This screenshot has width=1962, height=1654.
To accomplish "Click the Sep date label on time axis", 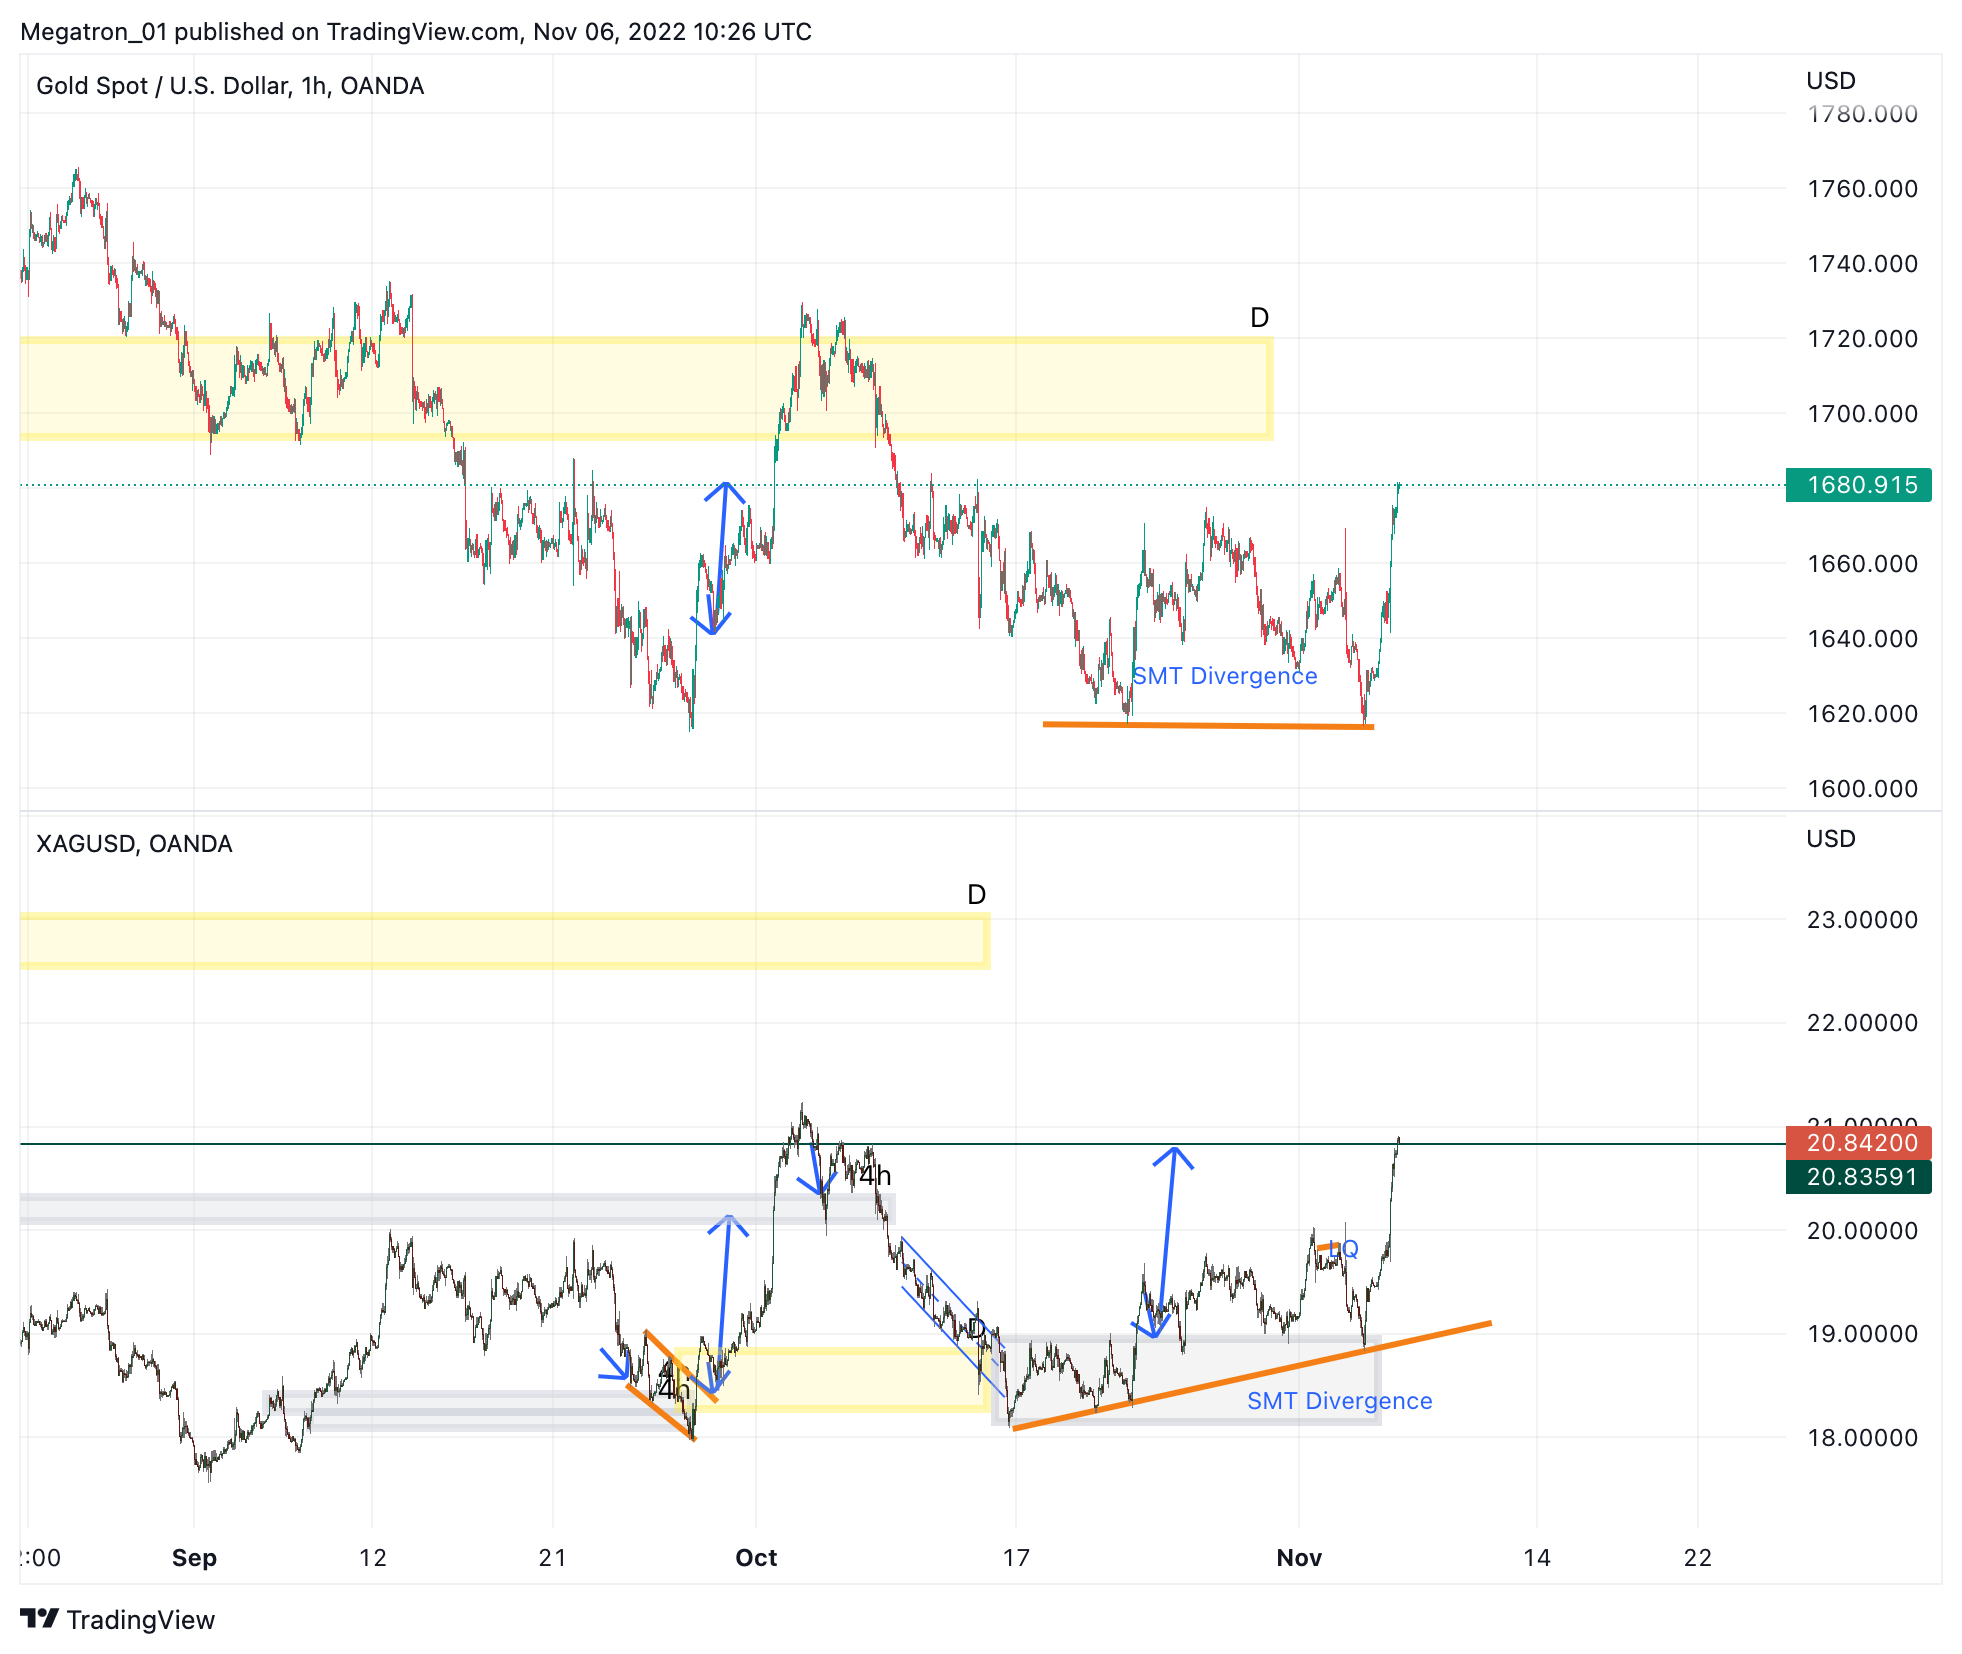I will (x=194, y=1557).
